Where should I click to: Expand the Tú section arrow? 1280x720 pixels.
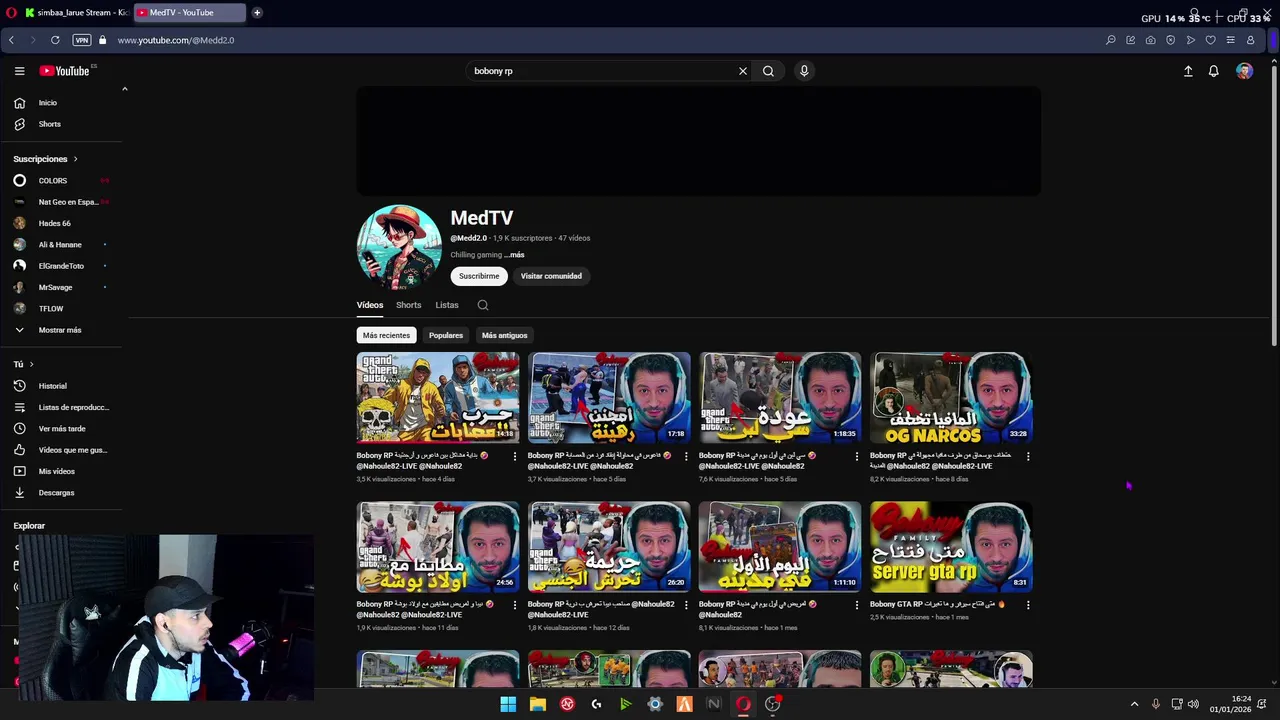31,364
